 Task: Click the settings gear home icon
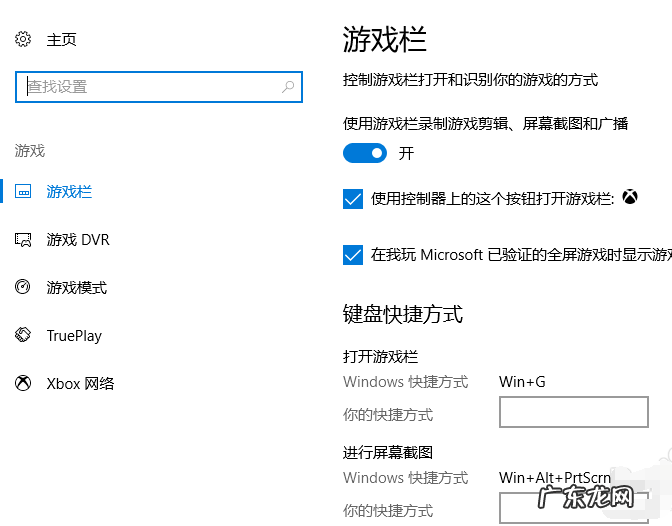pos(23,39)
